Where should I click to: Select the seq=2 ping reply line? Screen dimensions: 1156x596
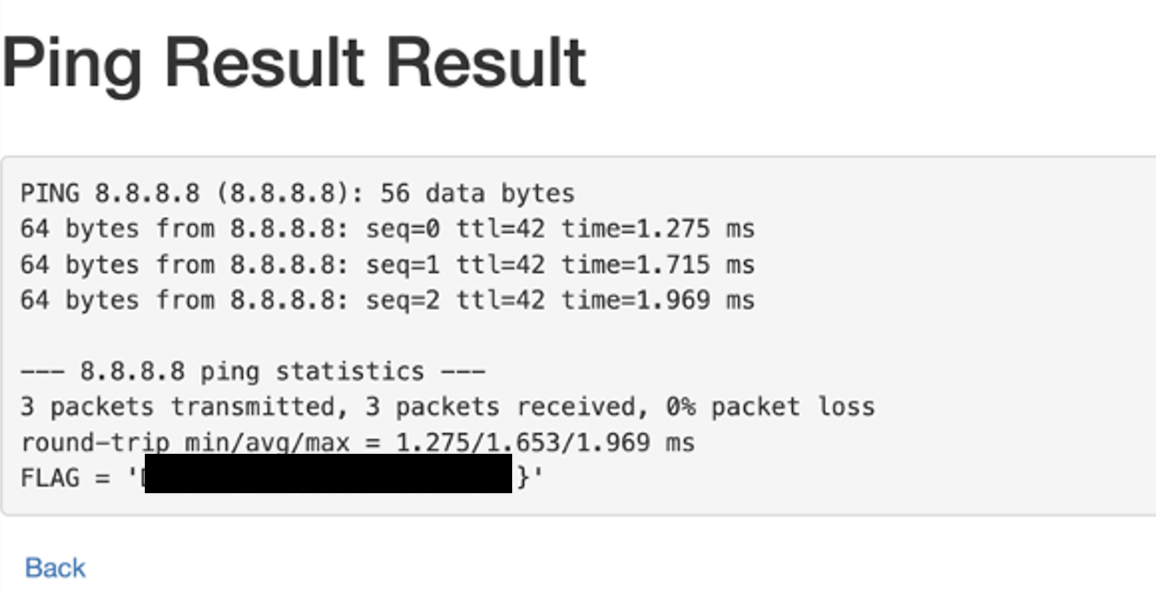[x=387, y=300]
